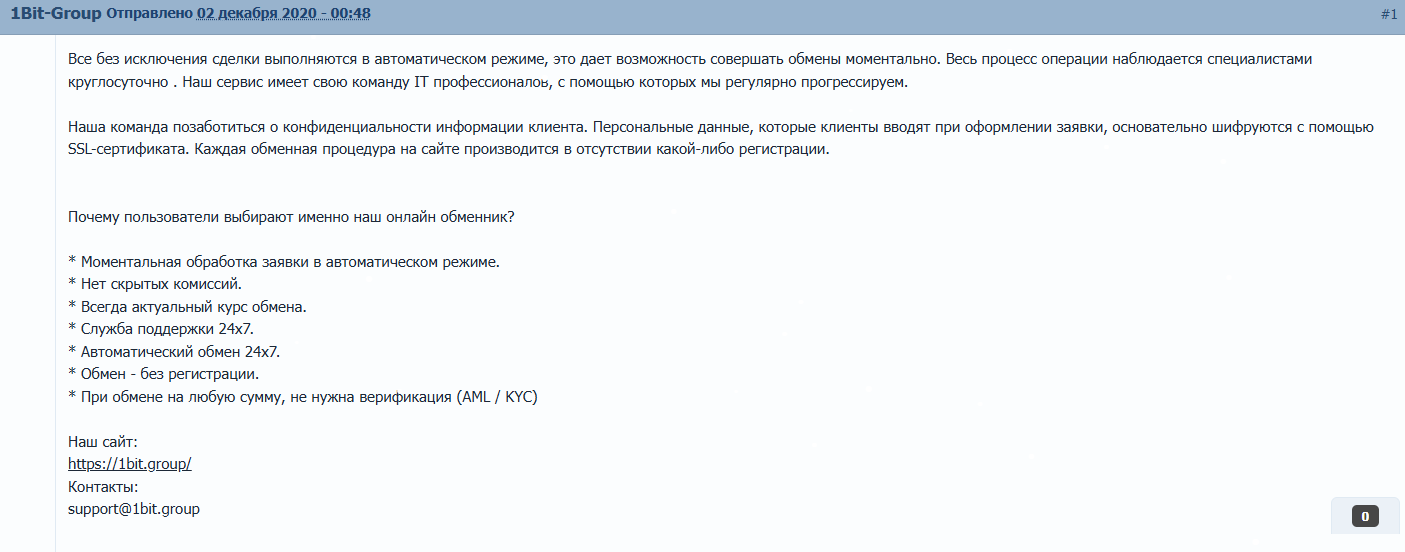Screen dimensions: 1405x552
Task: Click the "Почему пользователи выбирают" question line
Action: [291, 217]
